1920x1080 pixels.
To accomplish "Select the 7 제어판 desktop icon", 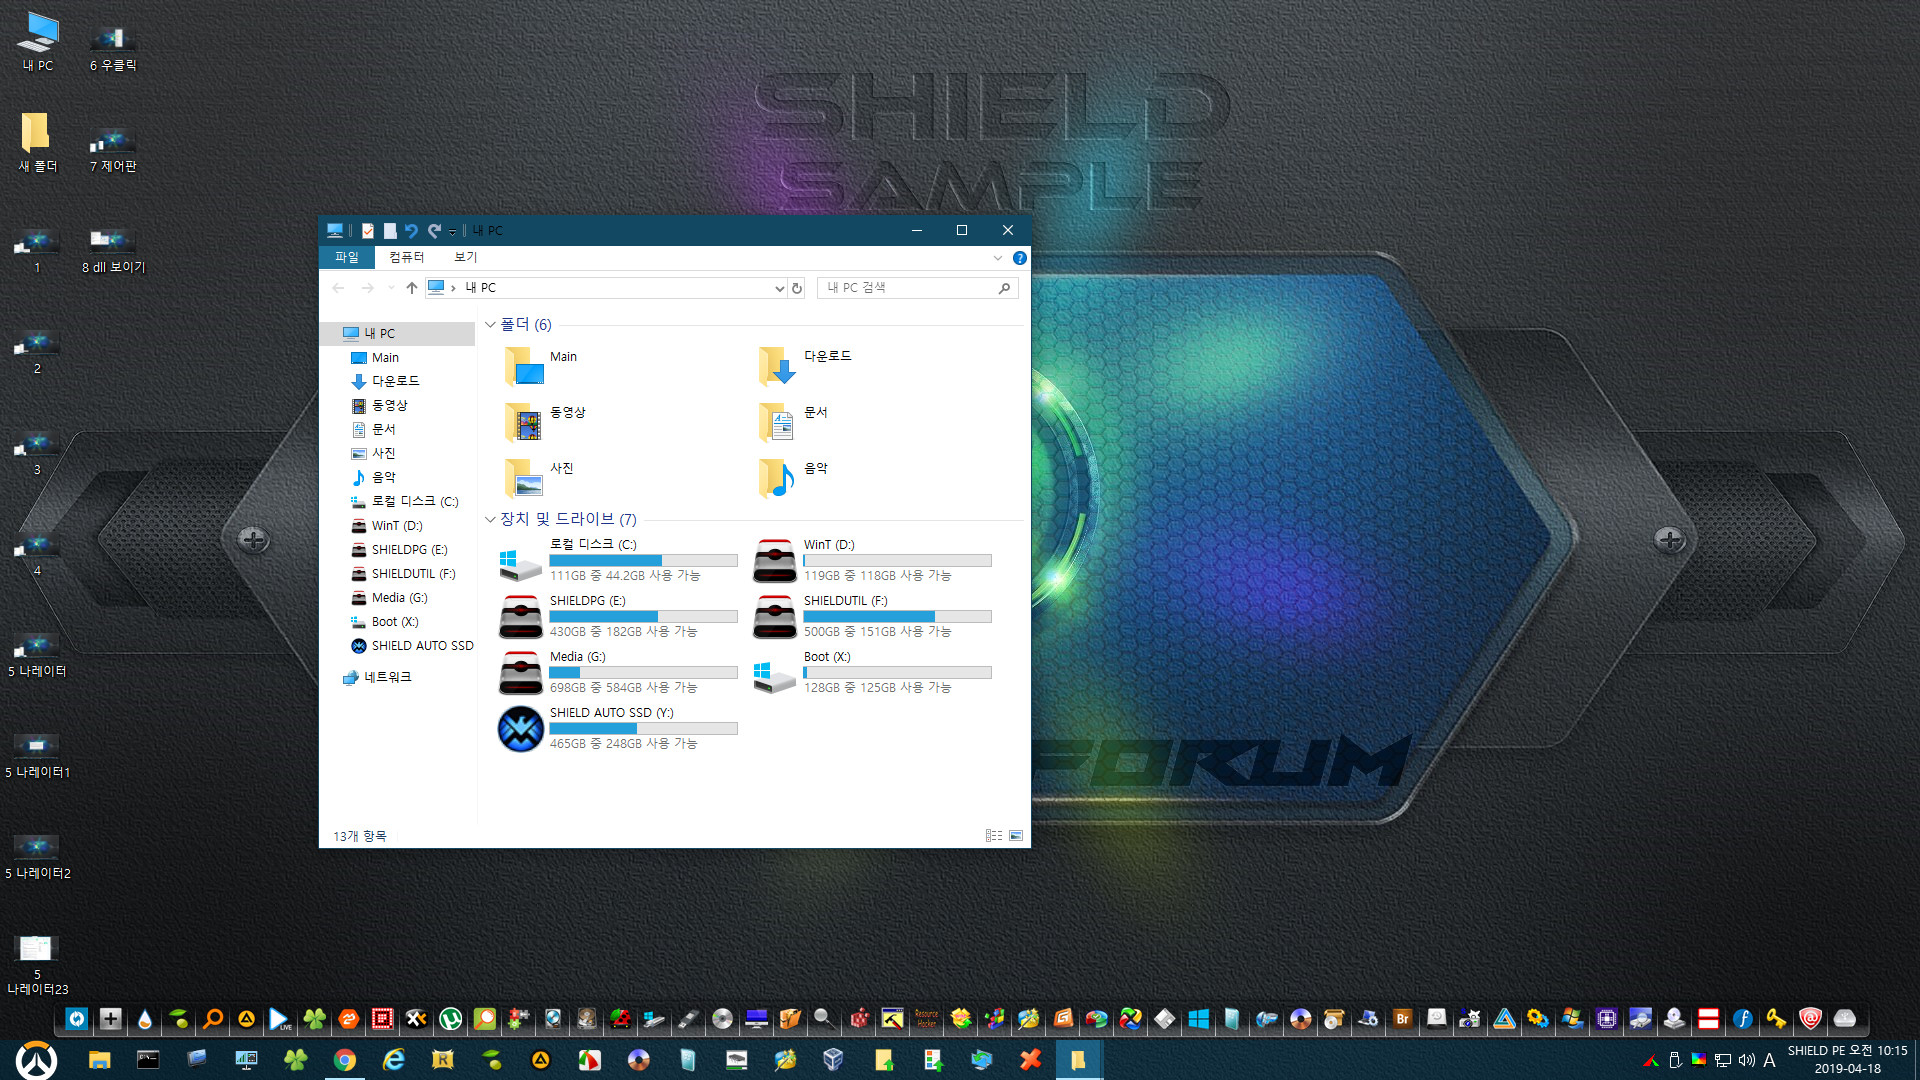I will [x=113, y=150].
